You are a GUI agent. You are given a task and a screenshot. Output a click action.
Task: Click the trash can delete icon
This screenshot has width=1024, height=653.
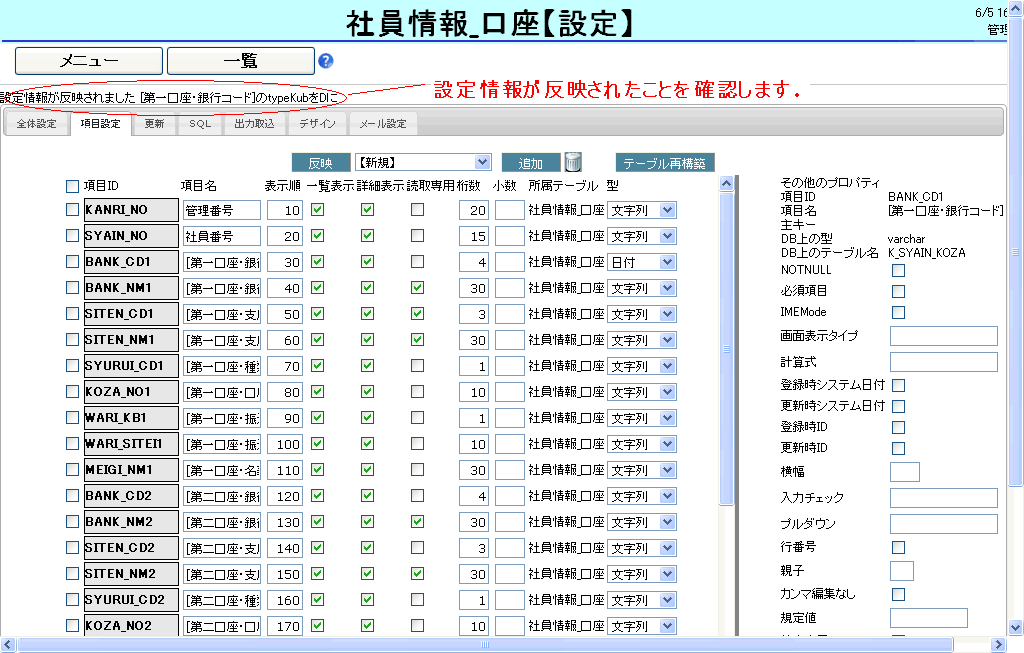coord(573,162)
